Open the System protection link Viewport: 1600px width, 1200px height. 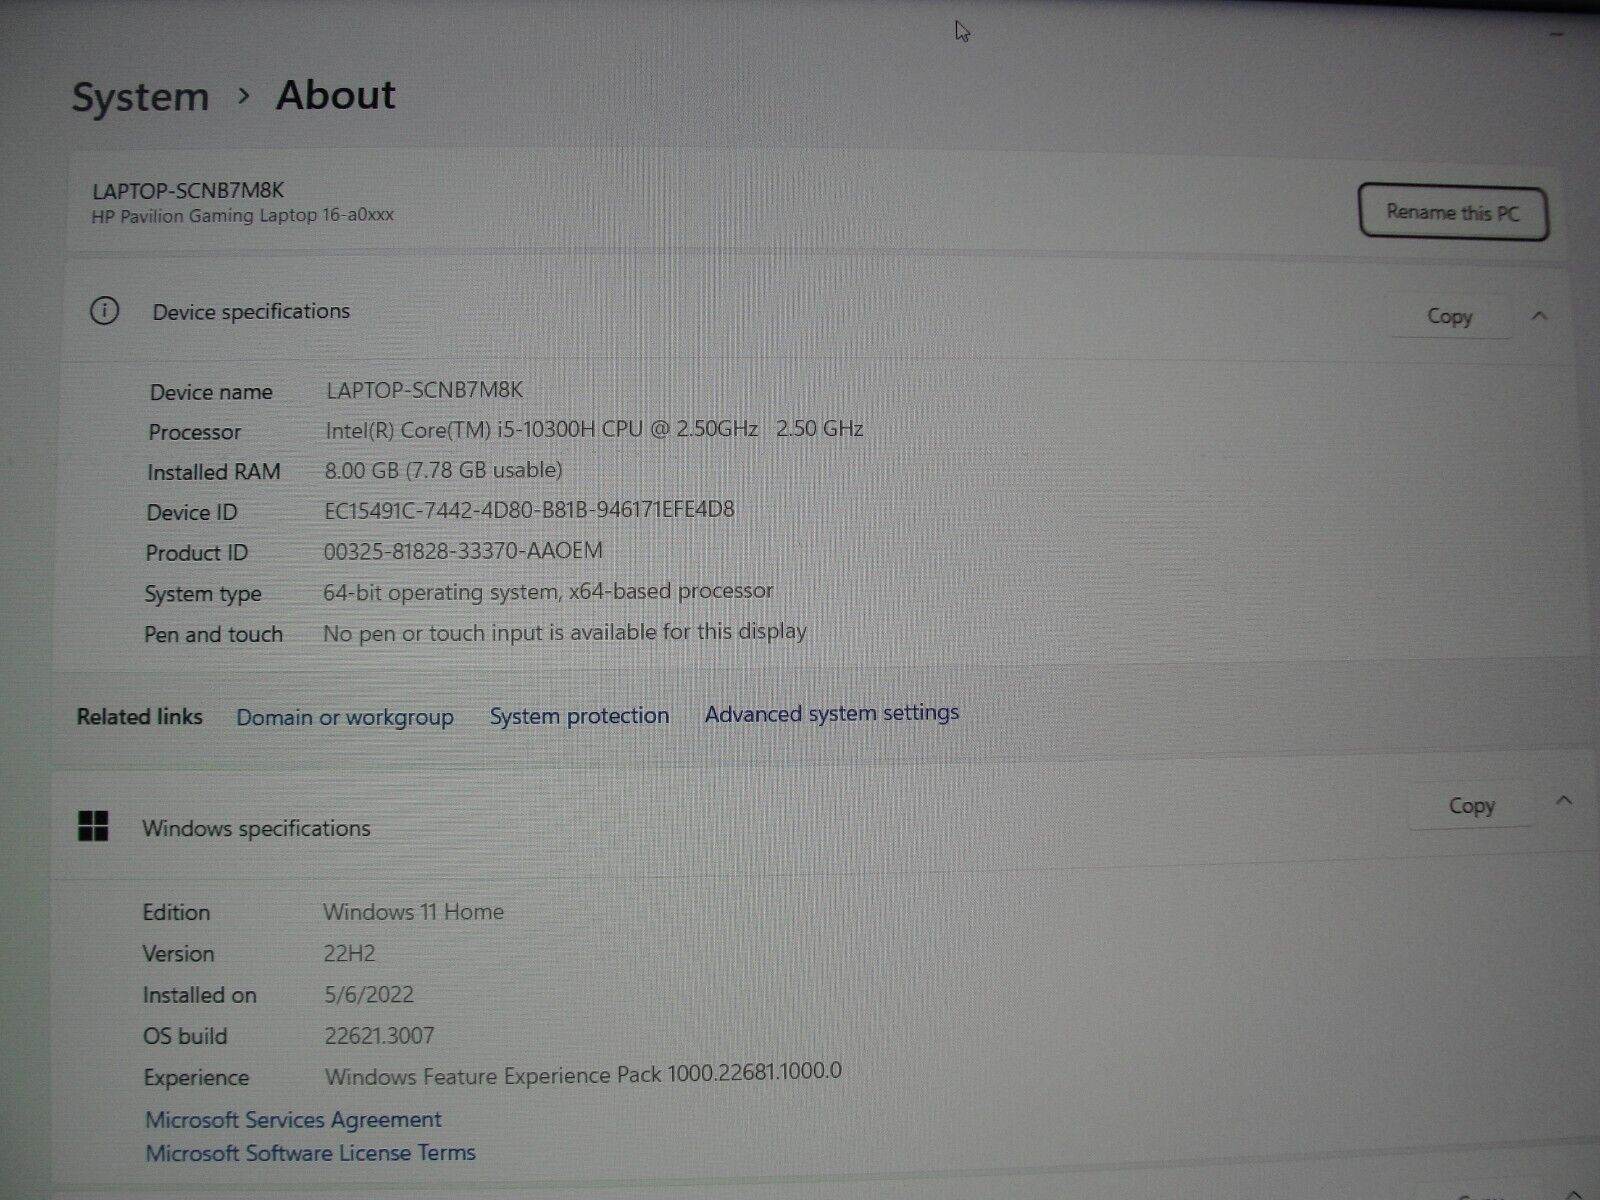click(579, 716)
